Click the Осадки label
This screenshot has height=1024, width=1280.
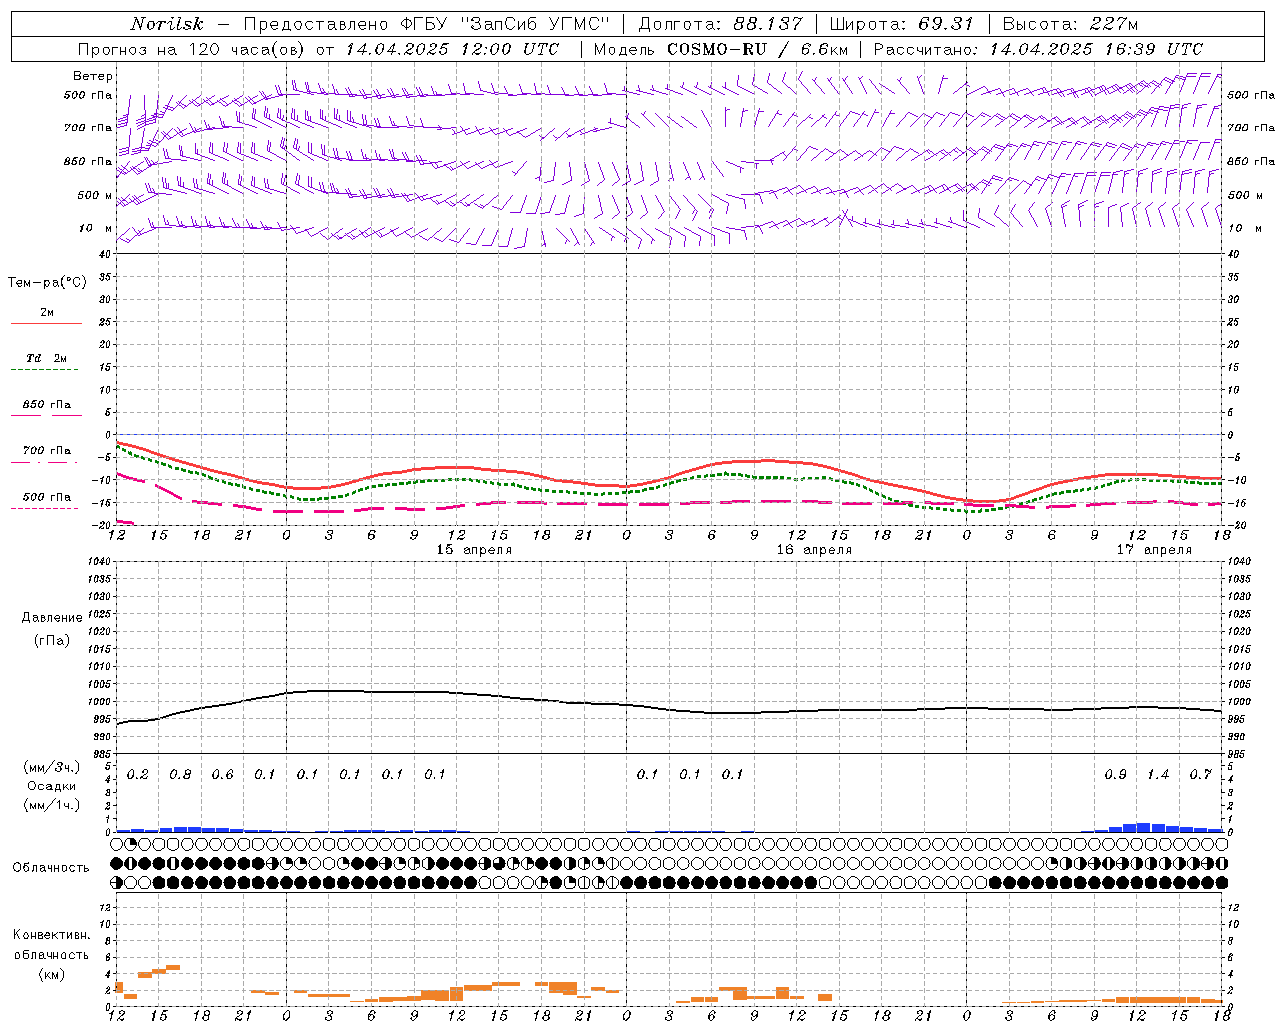[52, 786]
